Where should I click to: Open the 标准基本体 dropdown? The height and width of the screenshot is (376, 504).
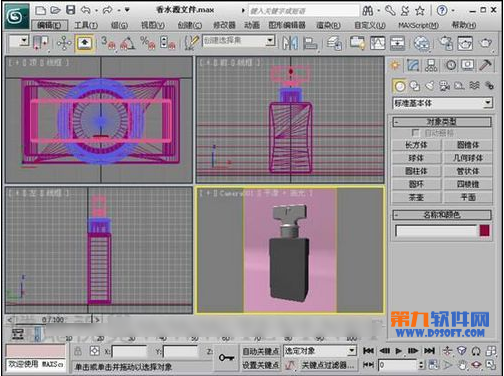point(442,103)
